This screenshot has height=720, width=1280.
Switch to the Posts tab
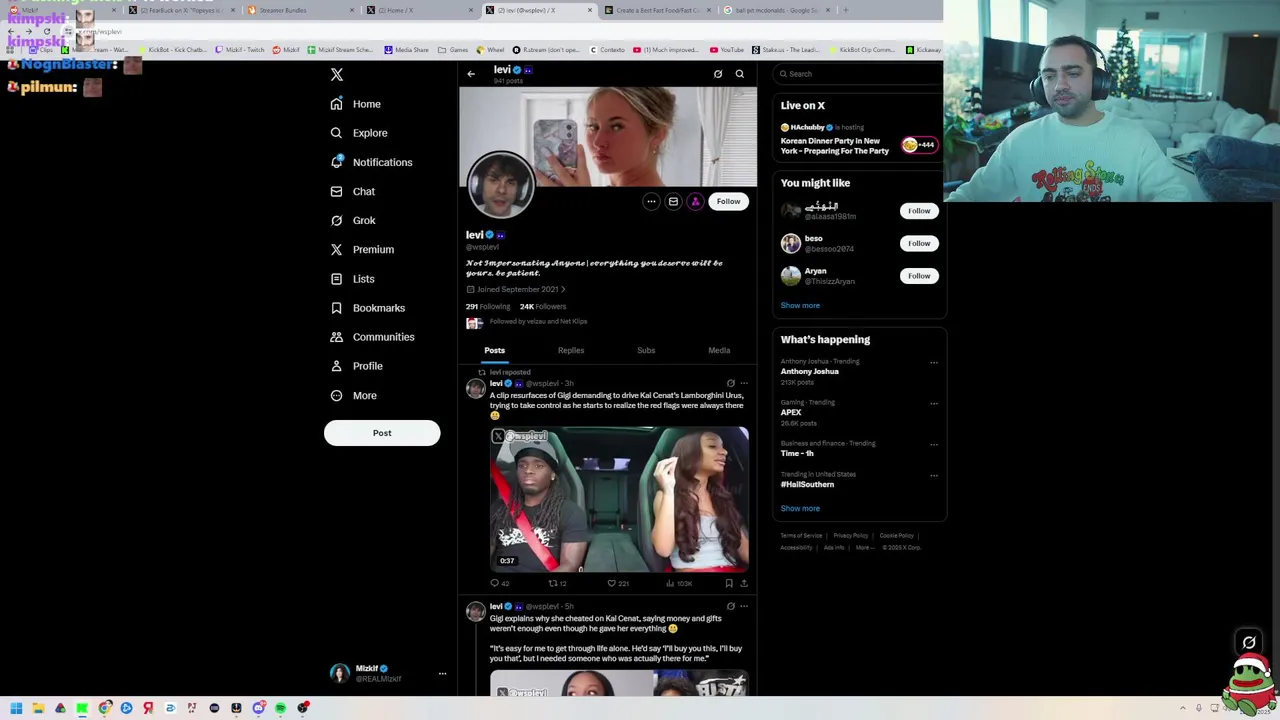click(495, 350)
